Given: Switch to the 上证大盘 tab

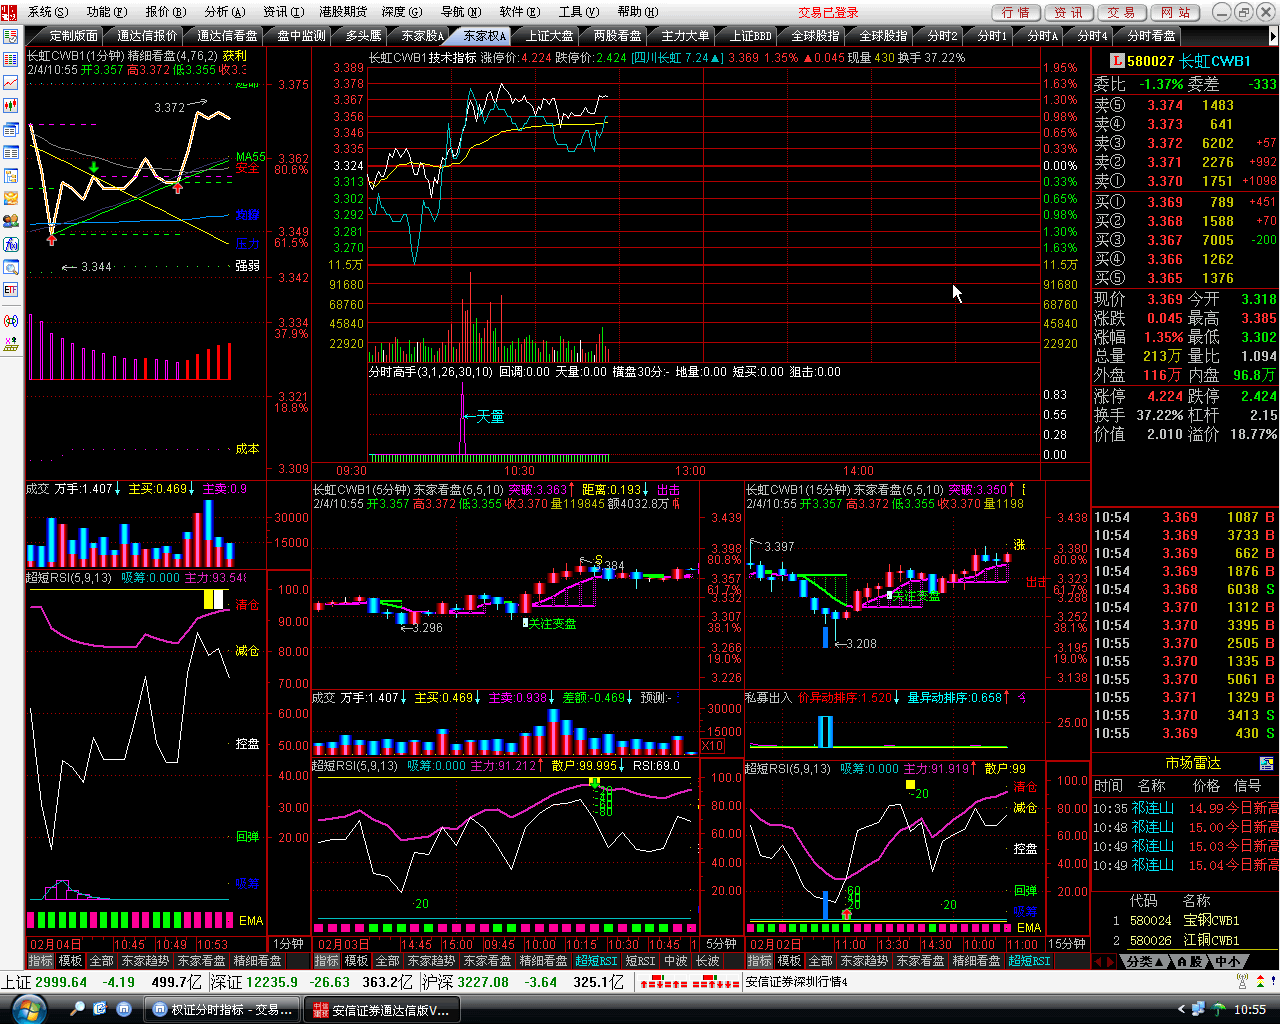Looking at the screenshot, I should pyautogui.click(x=550, y=36).
